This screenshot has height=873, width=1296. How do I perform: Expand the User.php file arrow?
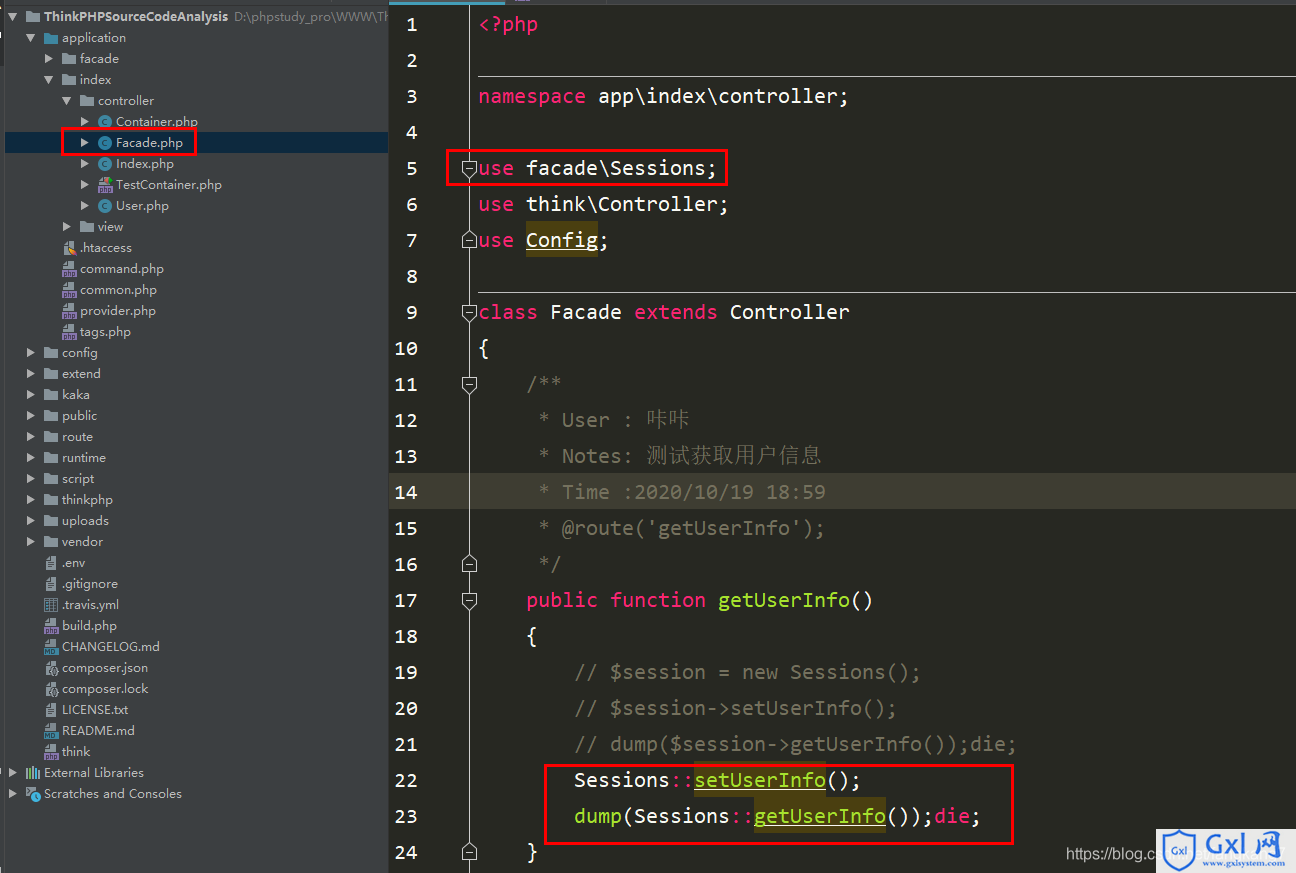[x=85, y=206]
